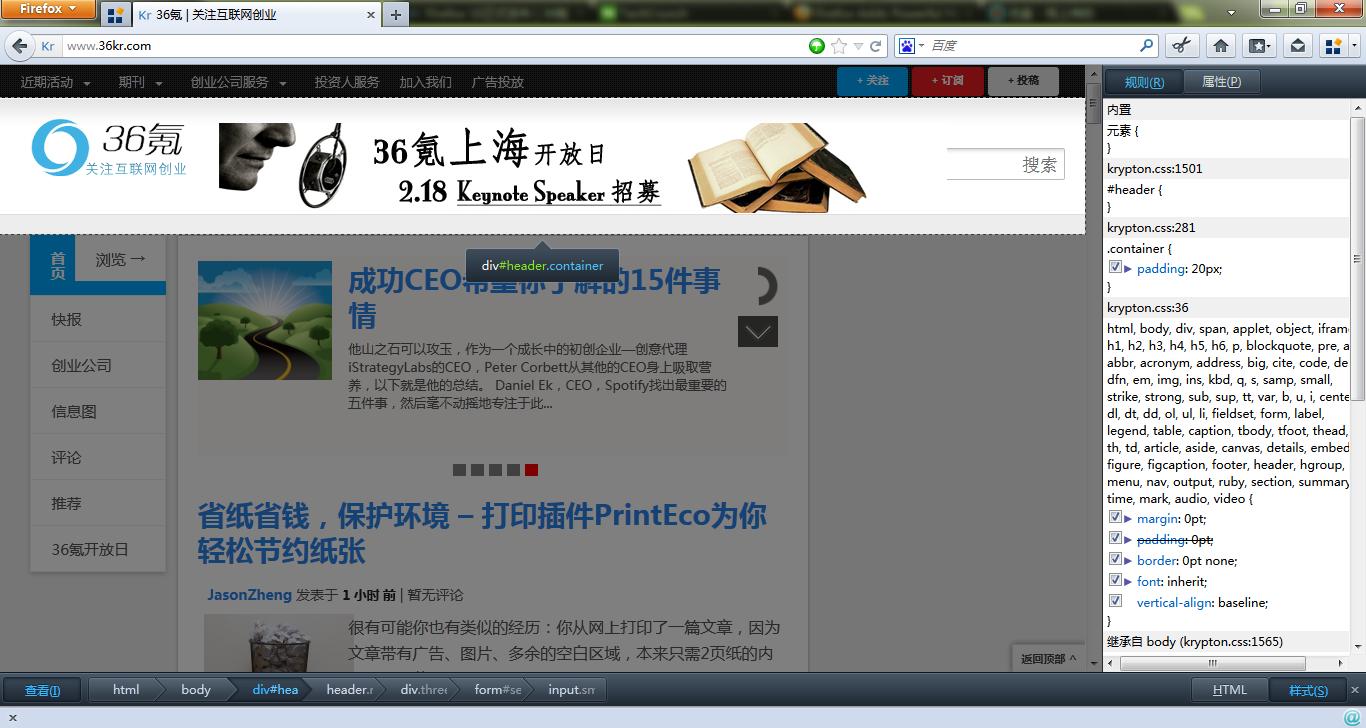This screenshot has height=728, width=1366.
Task: Select the form#se breadcrumb node
Action: (x=498, y=690)
